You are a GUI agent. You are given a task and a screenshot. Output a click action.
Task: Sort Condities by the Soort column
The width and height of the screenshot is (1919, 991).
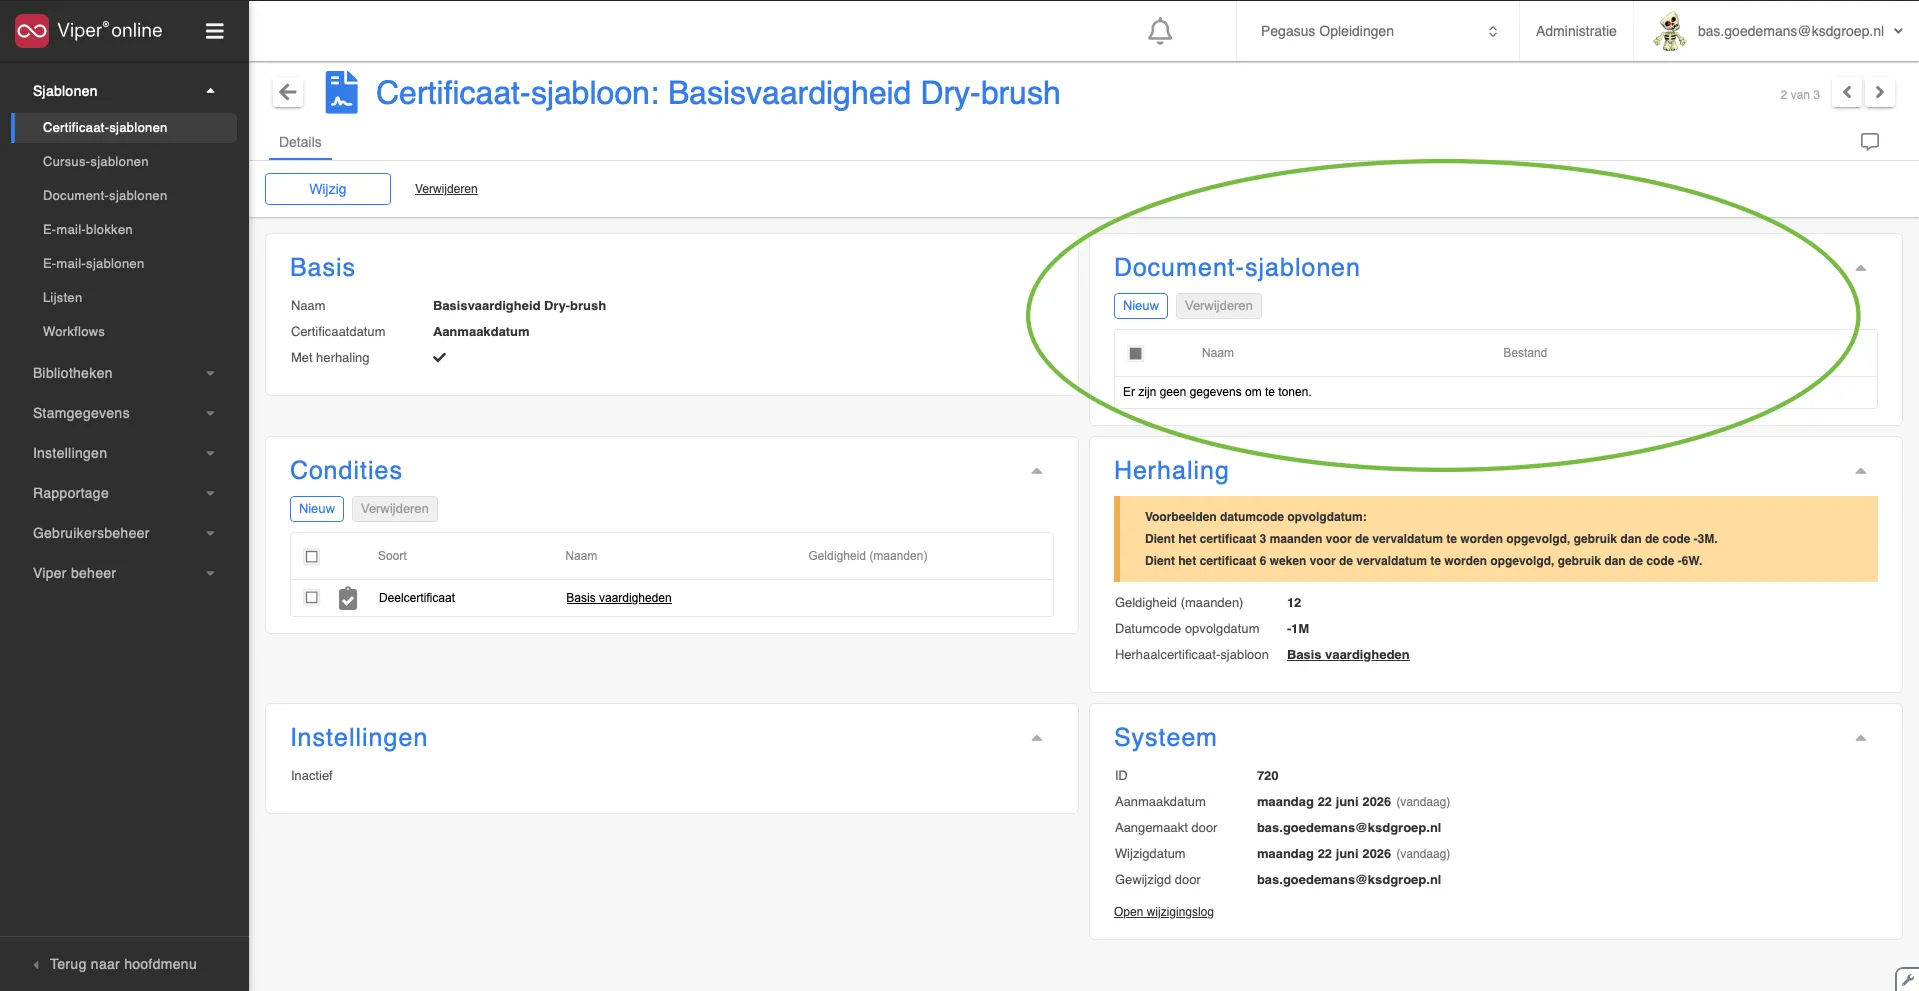(x=392, y=556)
